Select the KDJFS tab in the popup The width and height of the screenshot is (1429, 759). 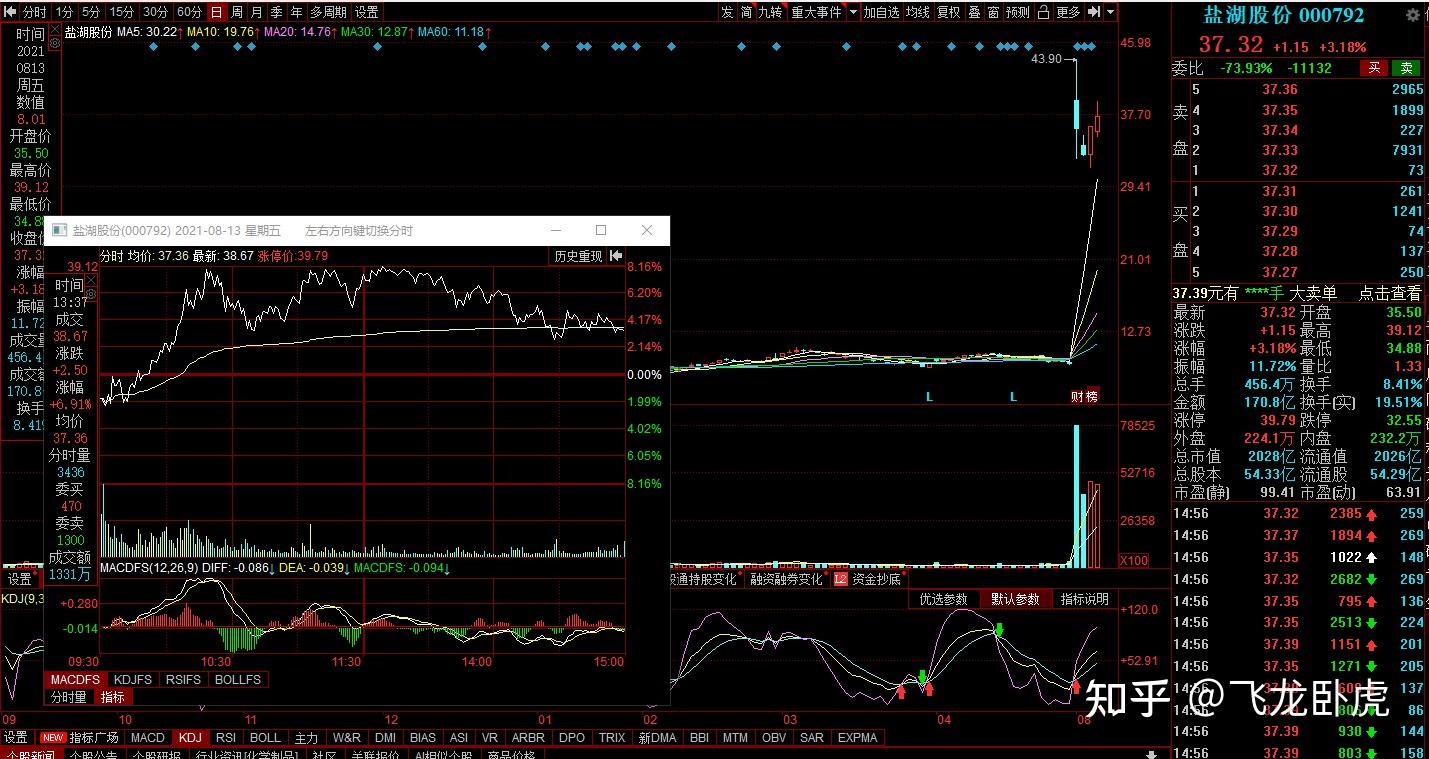(133, 680)
